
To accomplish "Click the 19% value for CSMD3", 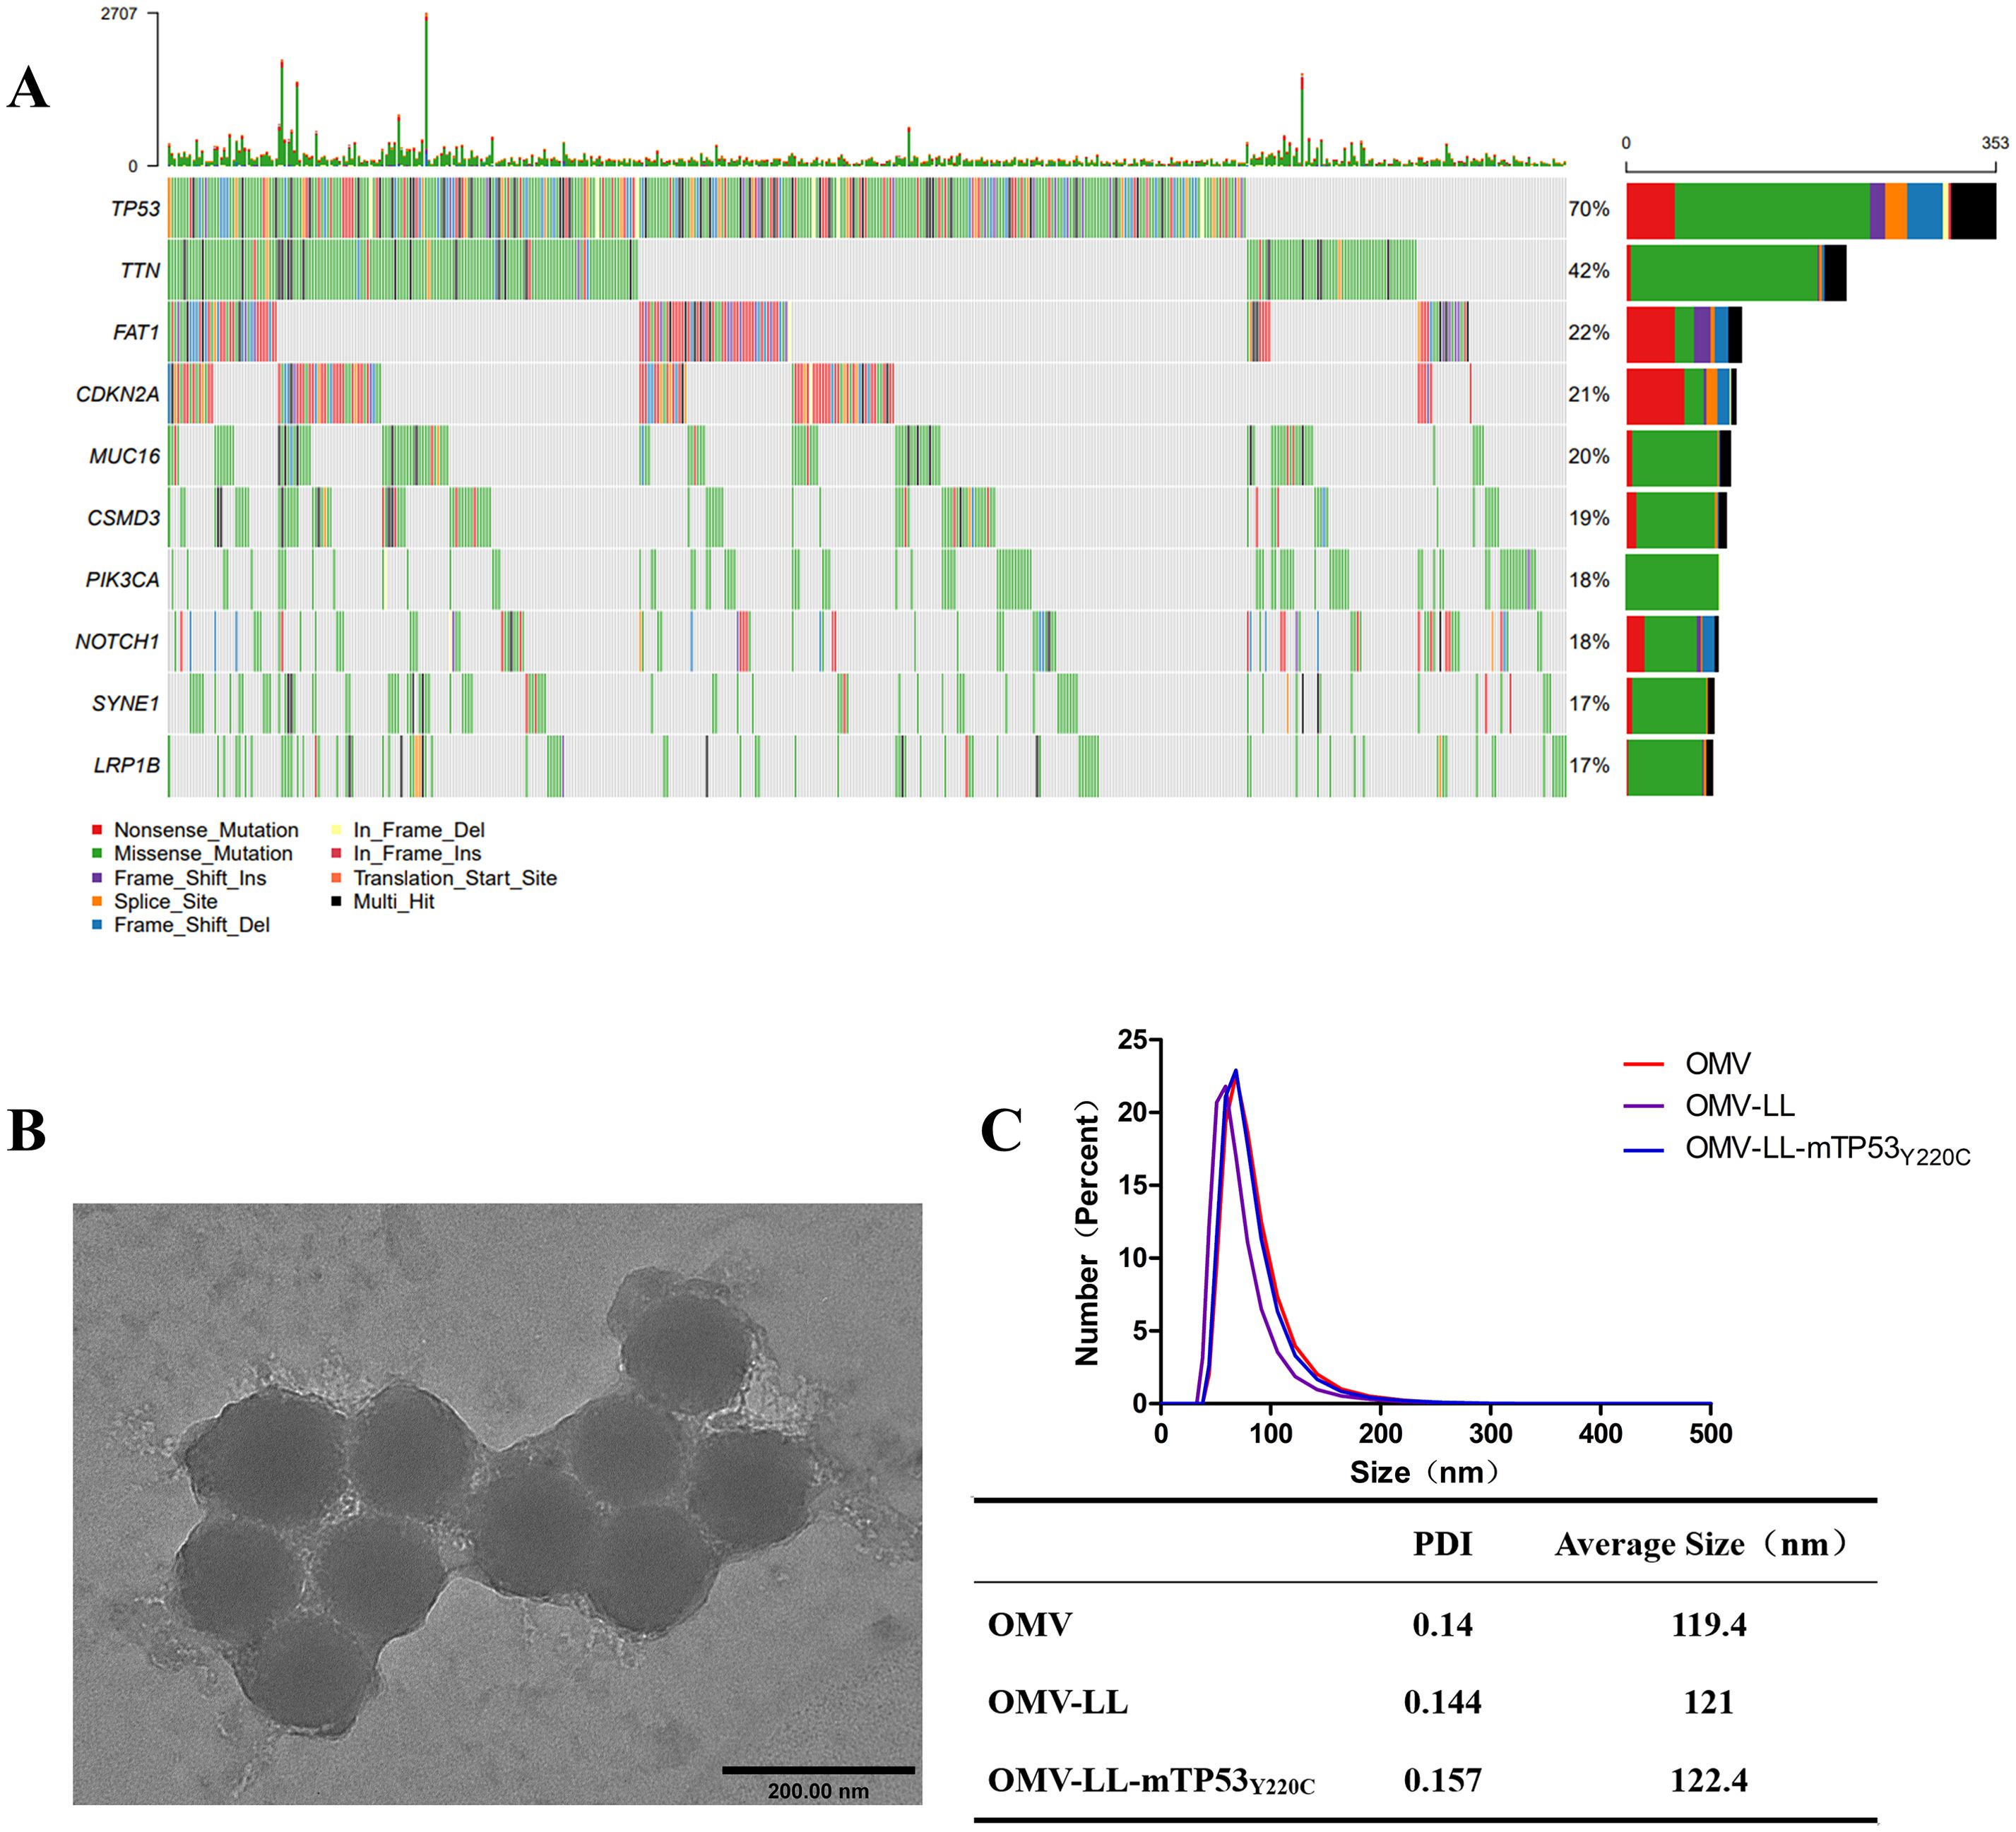I will coord(1589,518).
